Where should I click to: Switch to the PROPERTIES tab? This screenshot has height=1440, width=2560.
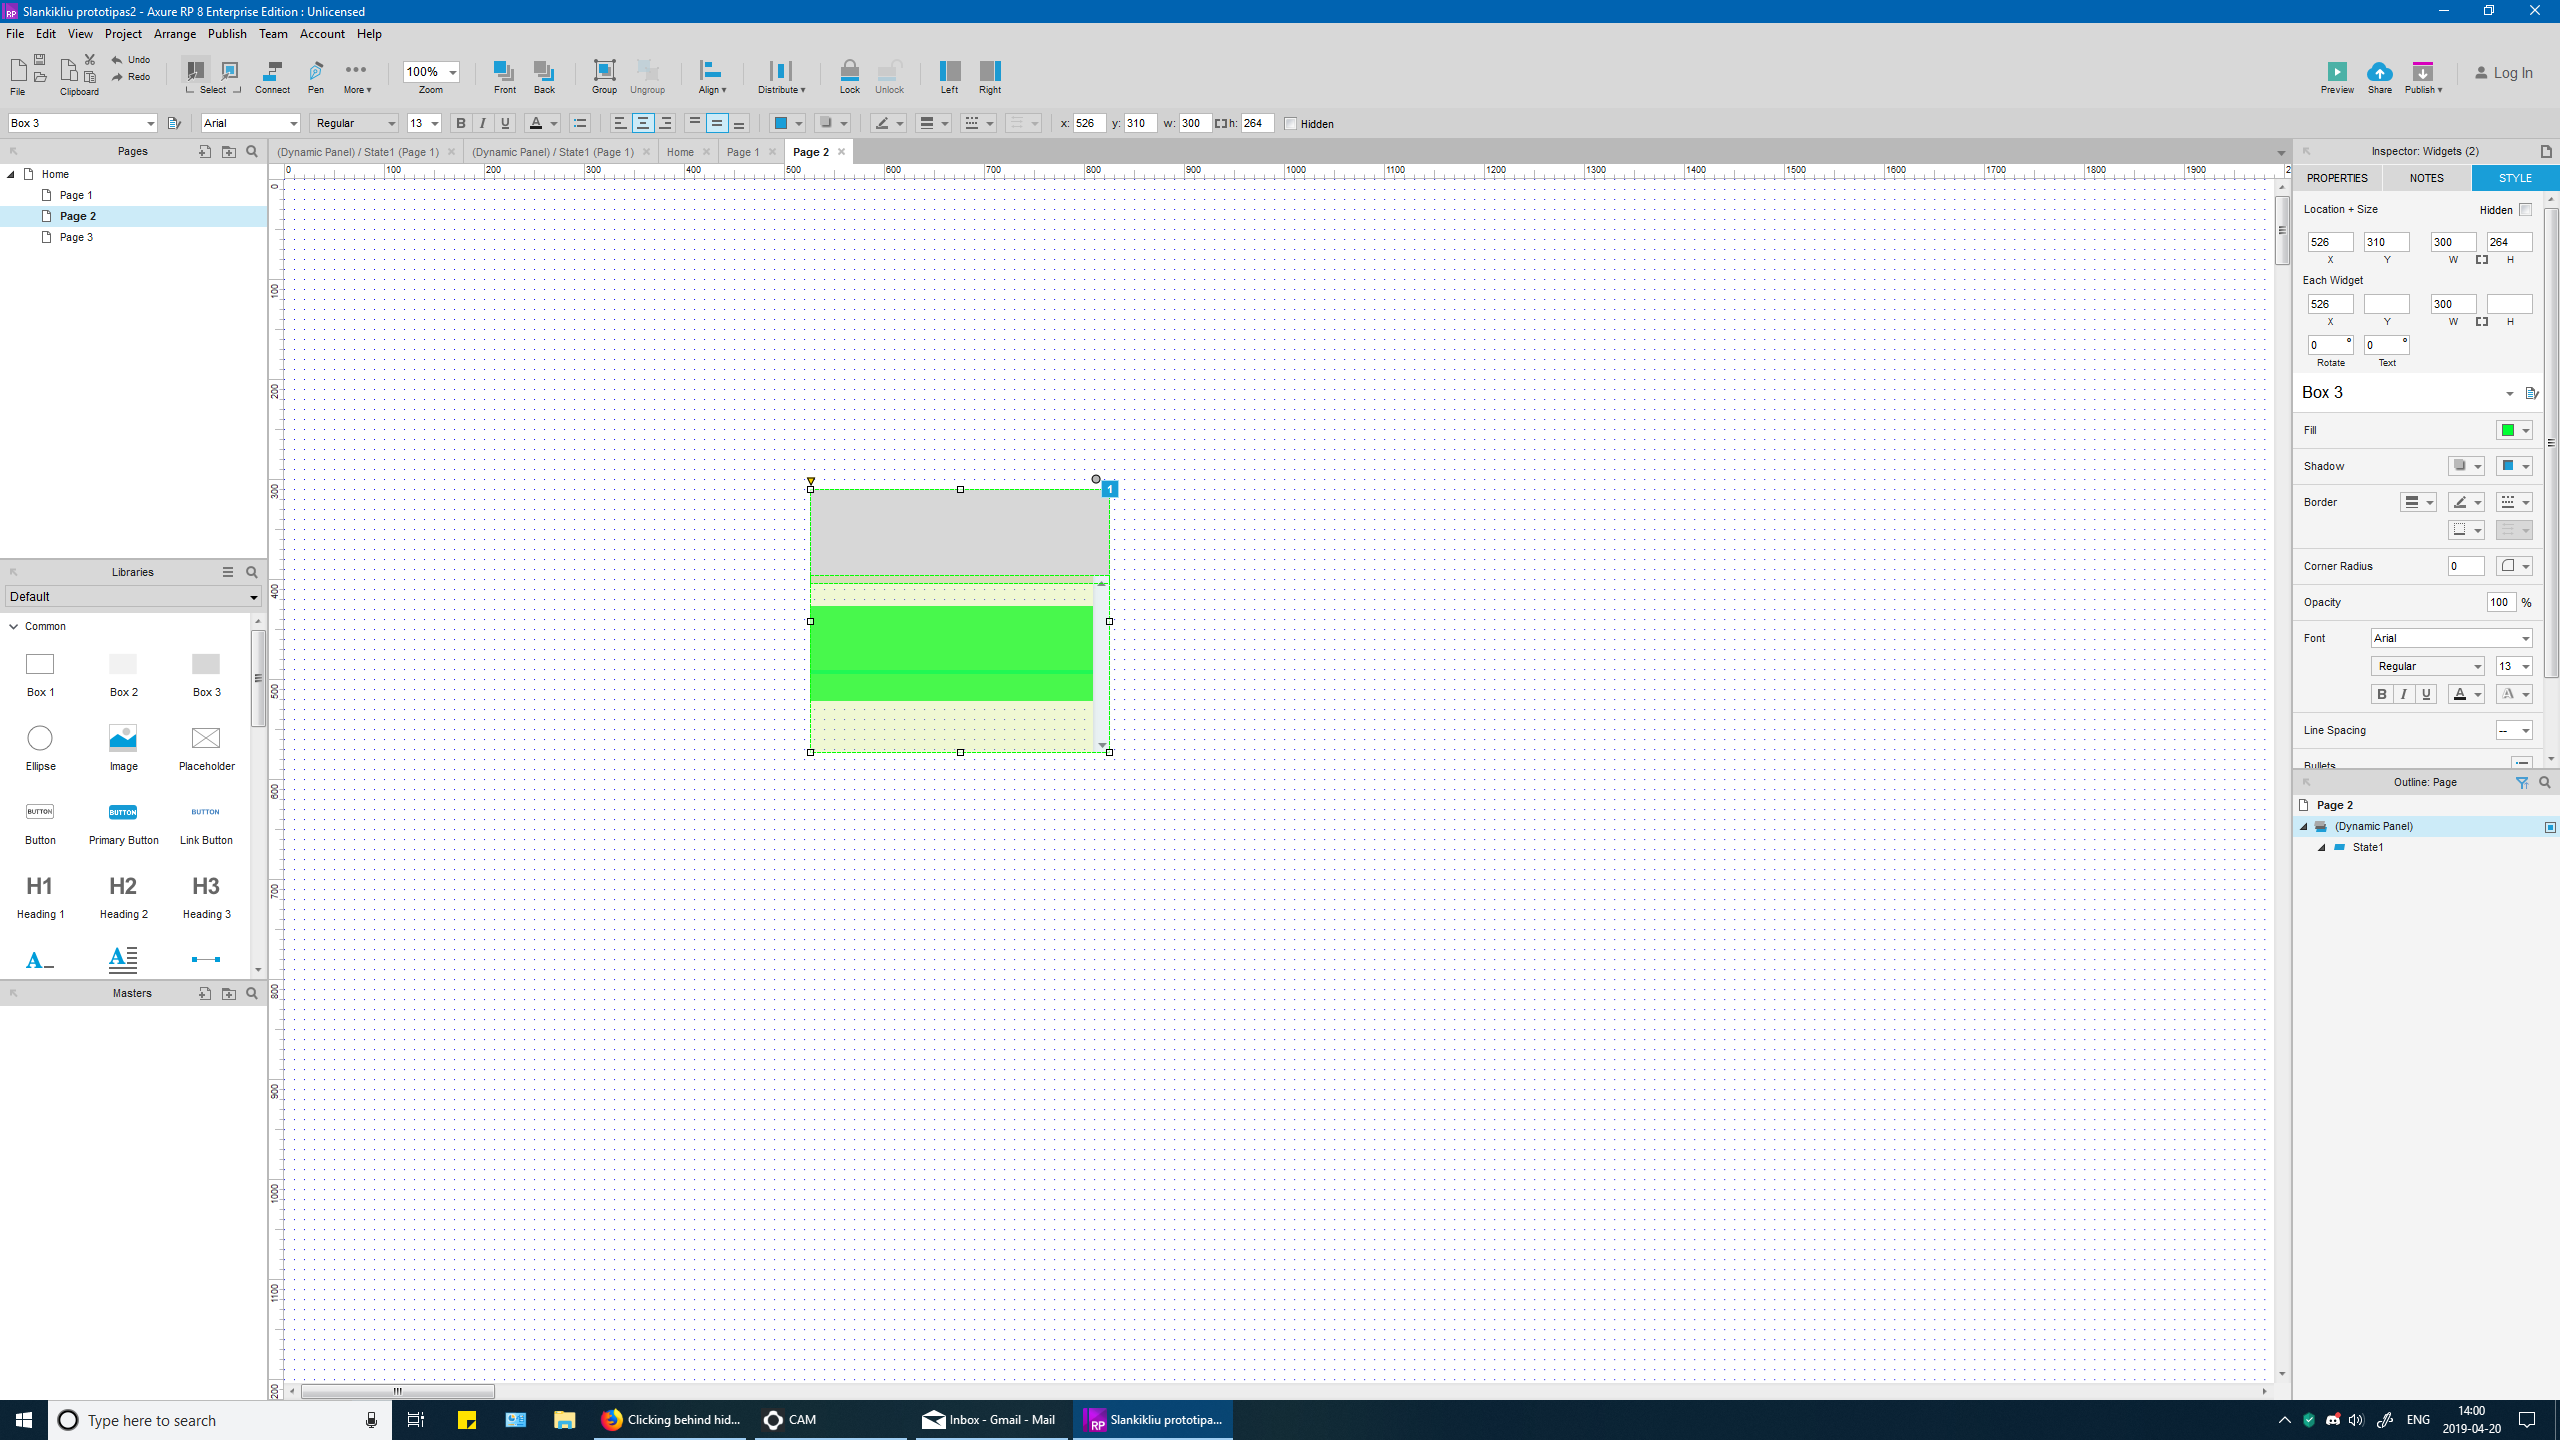pyautogui.click(x=2337, y=178)
